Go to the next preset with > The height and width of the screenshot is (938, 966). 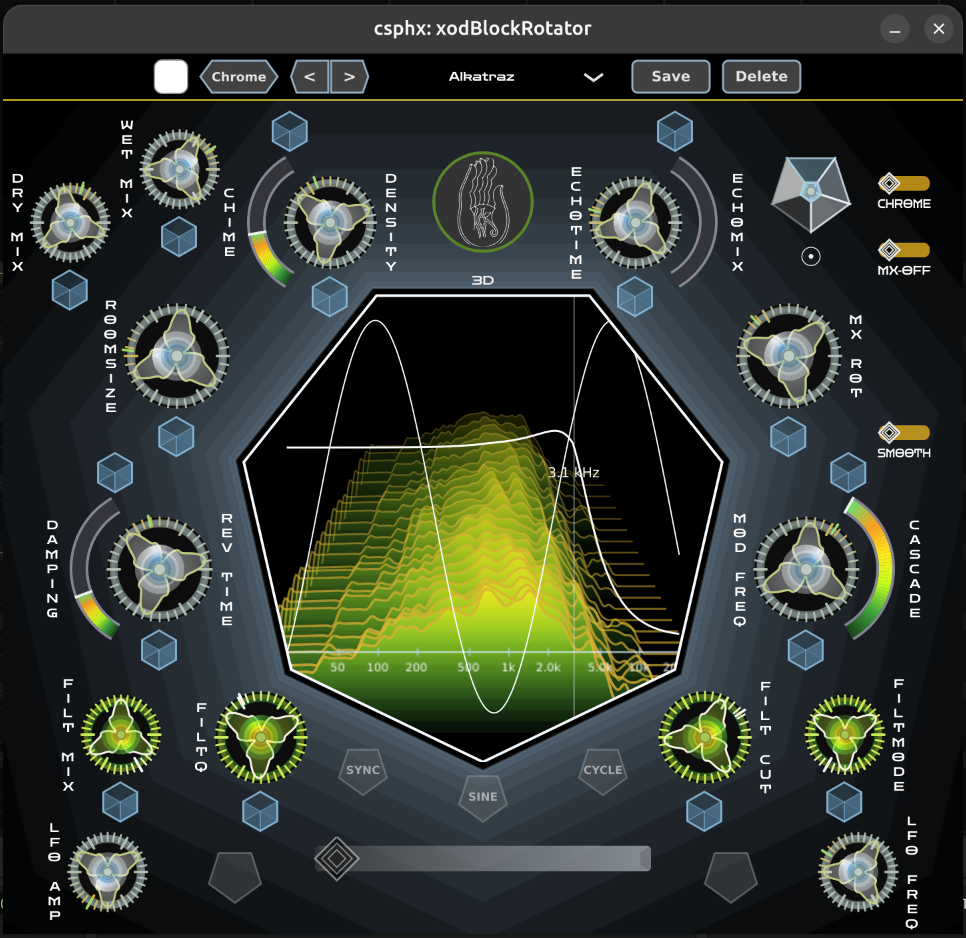[349, 77]
